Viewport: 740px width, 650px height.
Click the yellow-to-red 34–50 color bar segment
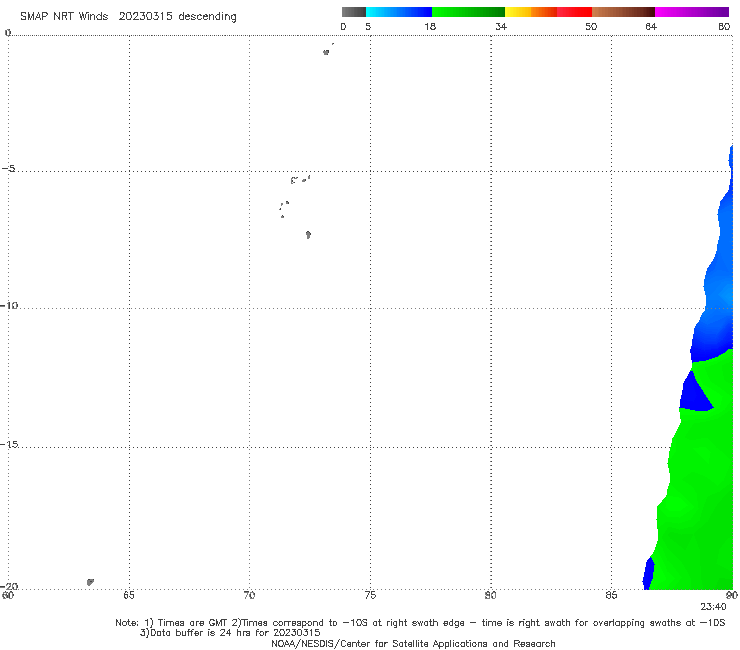[x=548, y=12]
